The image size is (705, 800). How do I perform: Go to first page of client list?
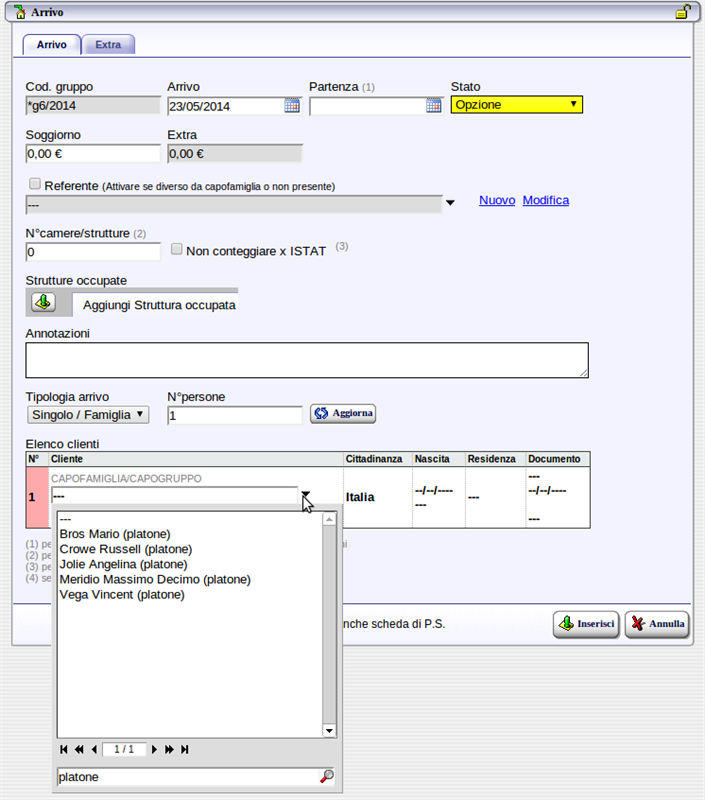64,749
